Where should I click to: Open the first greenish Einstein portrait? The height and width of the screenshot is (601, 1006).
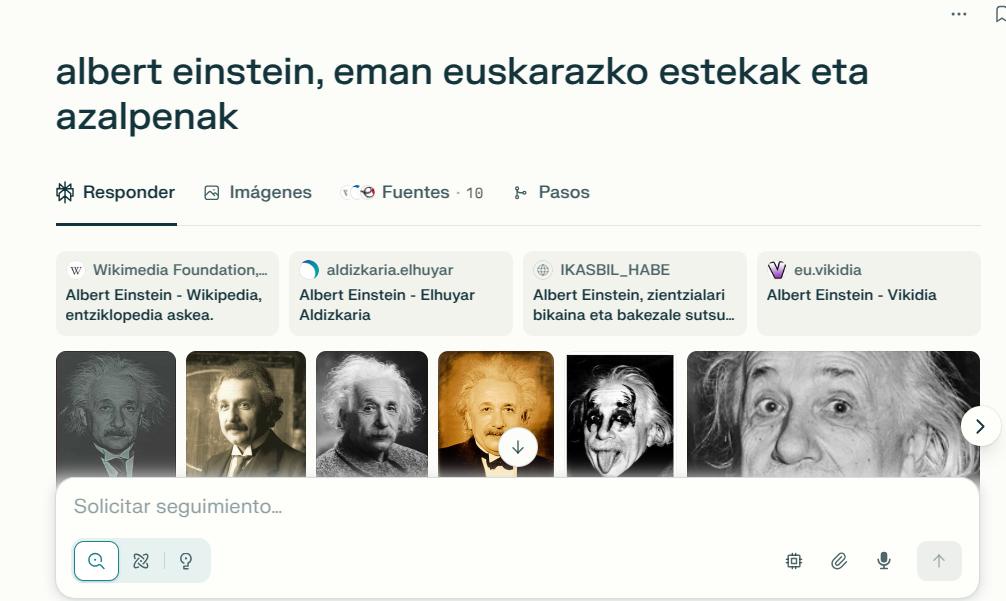click(115, 414)
